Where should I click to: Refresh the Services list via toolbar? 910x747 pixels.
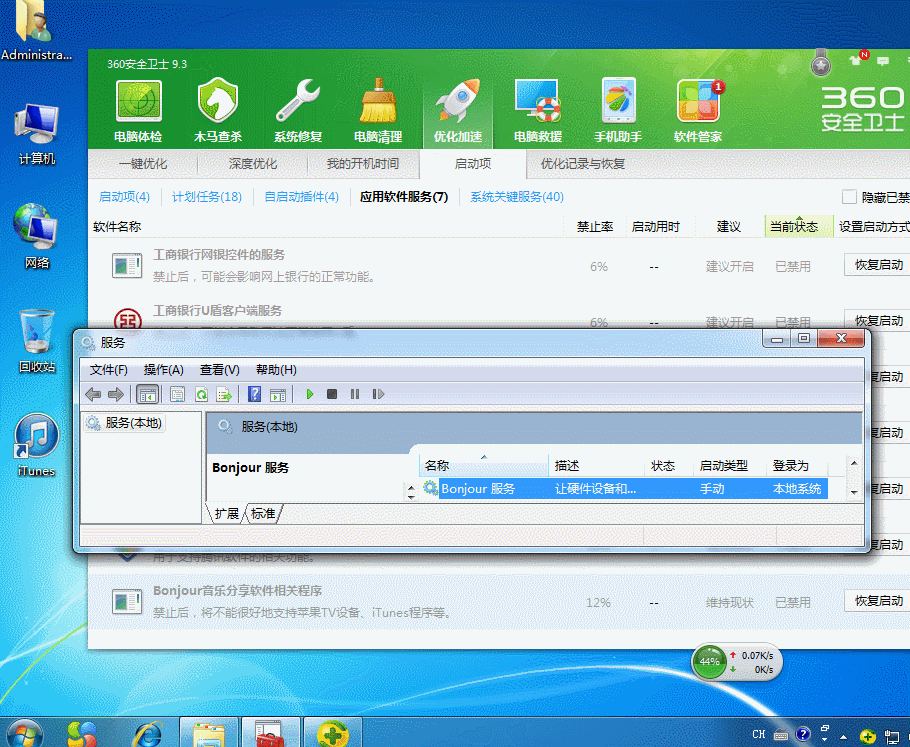tap(201, 395)
